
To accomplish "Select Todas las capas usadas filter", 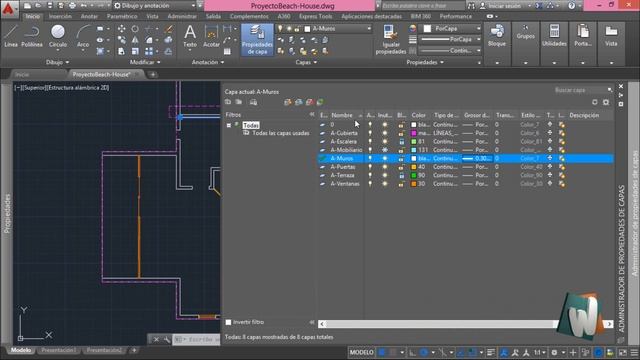I will 280,133.
